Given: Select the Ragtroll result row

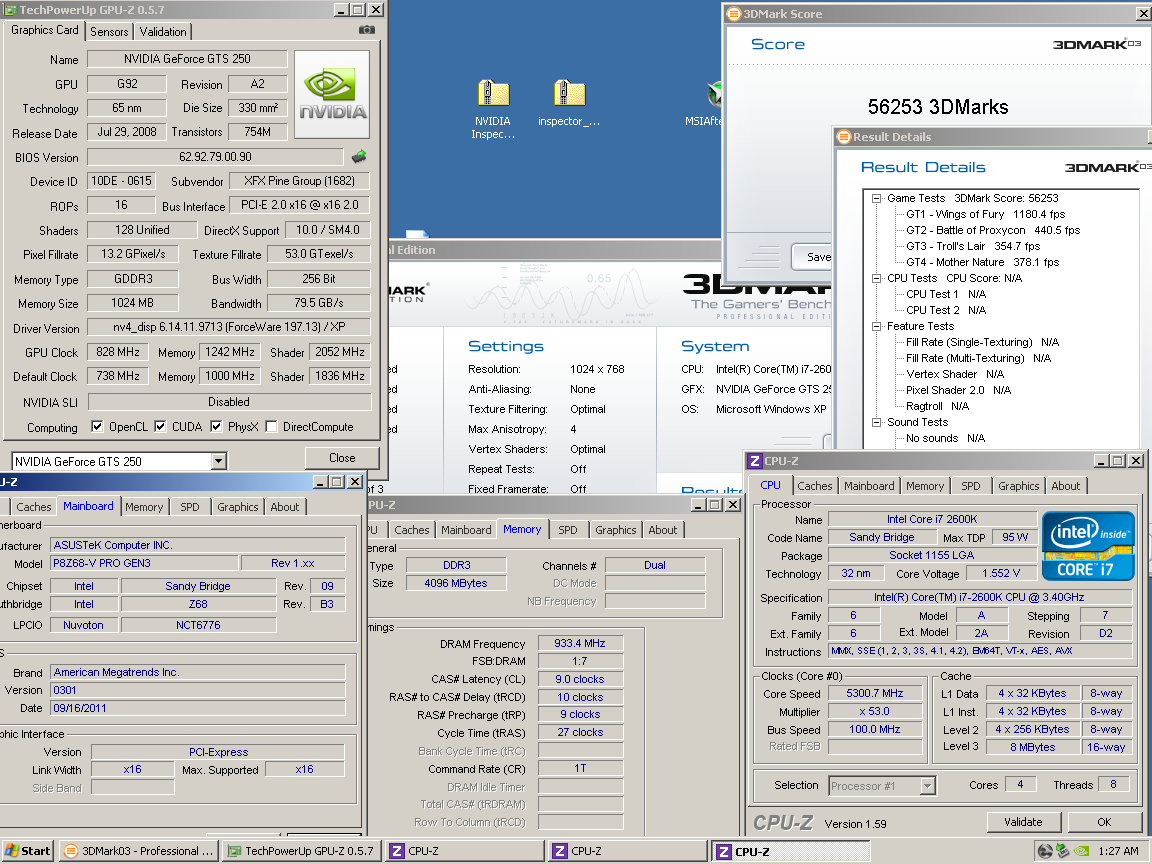Looking at the screenshot, I should (x=937, y=406).
